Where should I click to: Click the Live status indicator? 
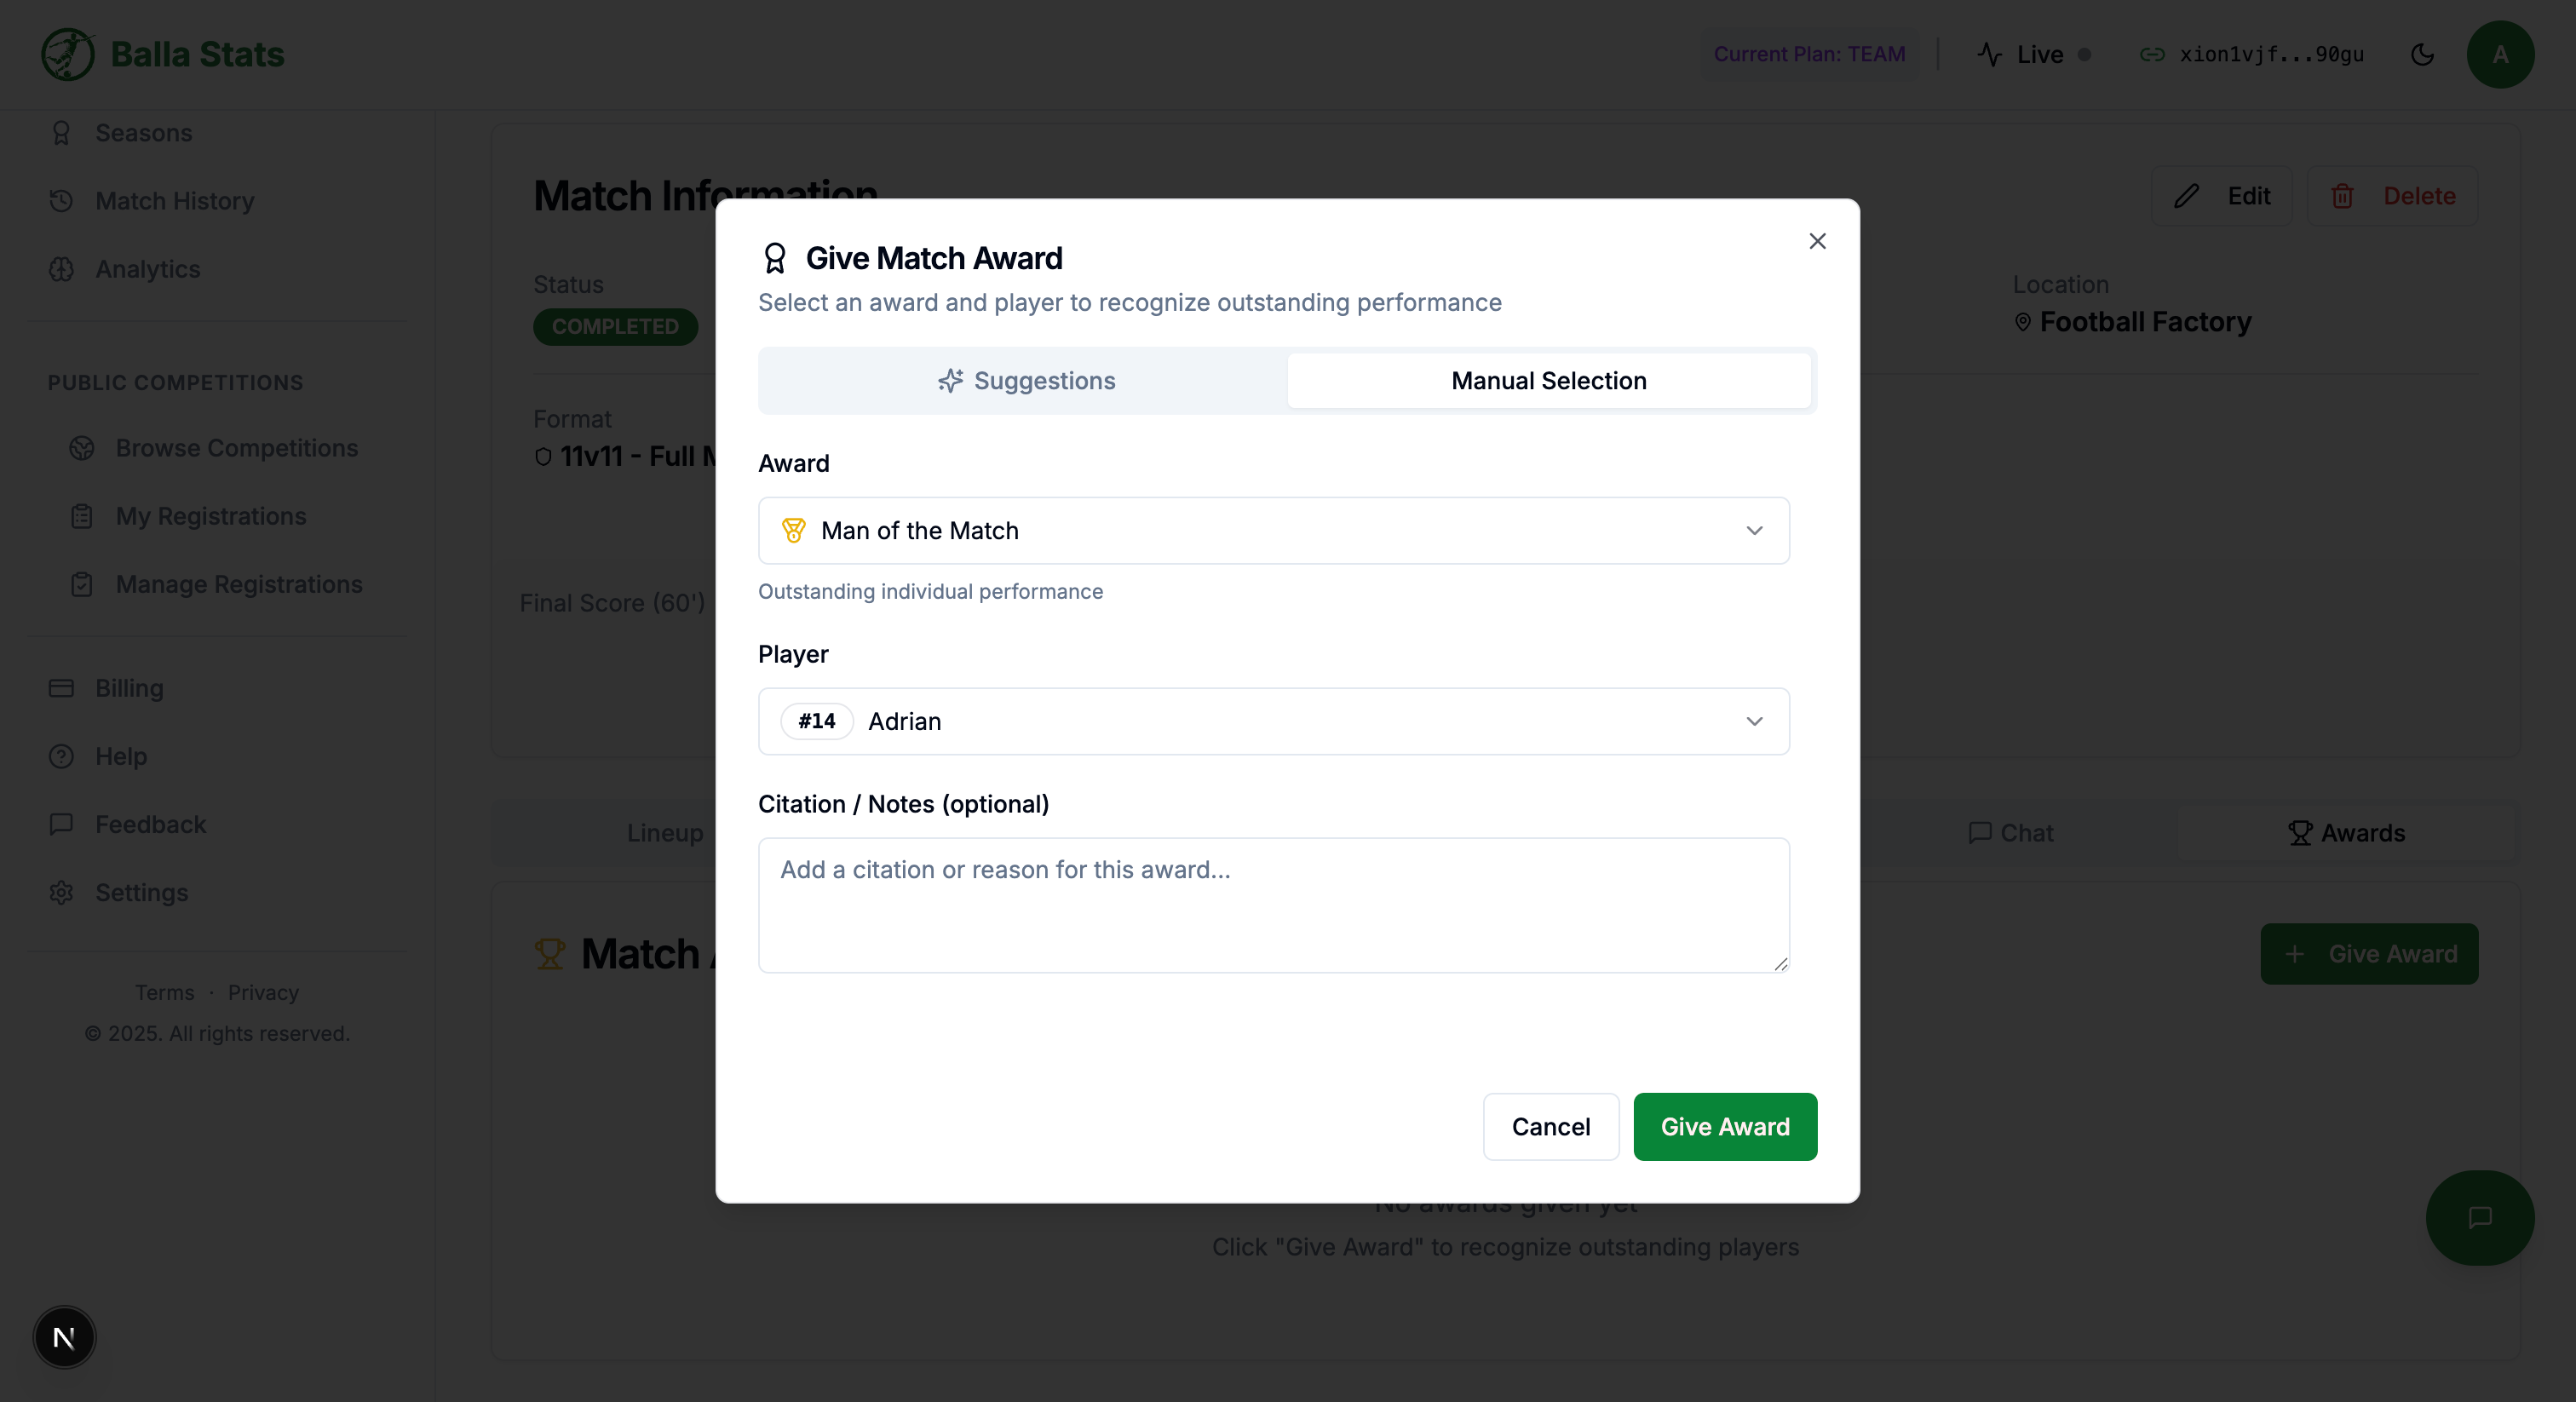point(2034,54)
